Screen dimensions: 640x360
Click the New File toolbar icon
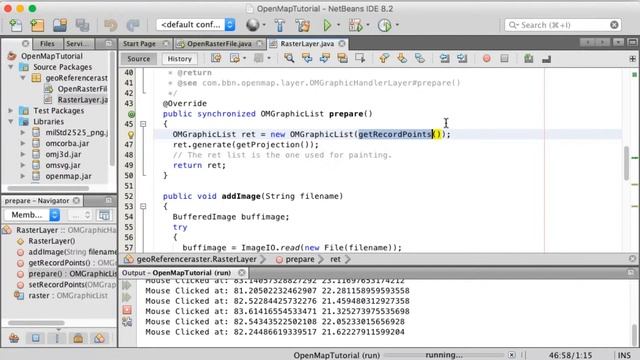tap(16, 25)
